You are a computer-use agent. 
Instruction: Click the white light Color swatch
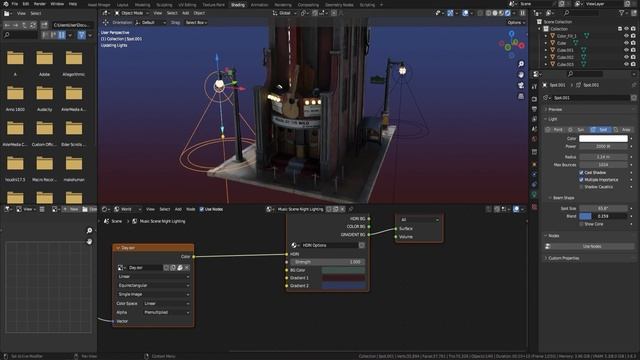click(603, 139)
